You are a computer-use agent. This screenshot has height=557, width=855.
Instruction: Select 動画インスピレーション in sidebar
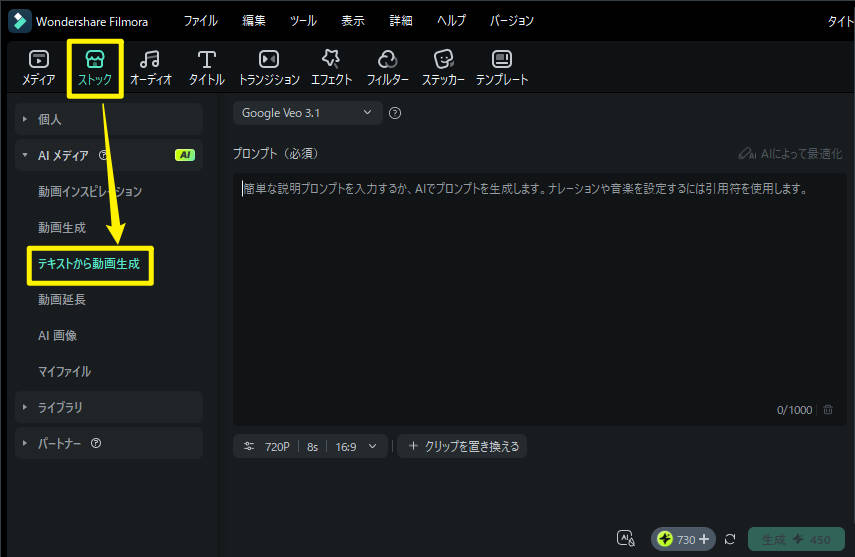click(x=90, y=191)
